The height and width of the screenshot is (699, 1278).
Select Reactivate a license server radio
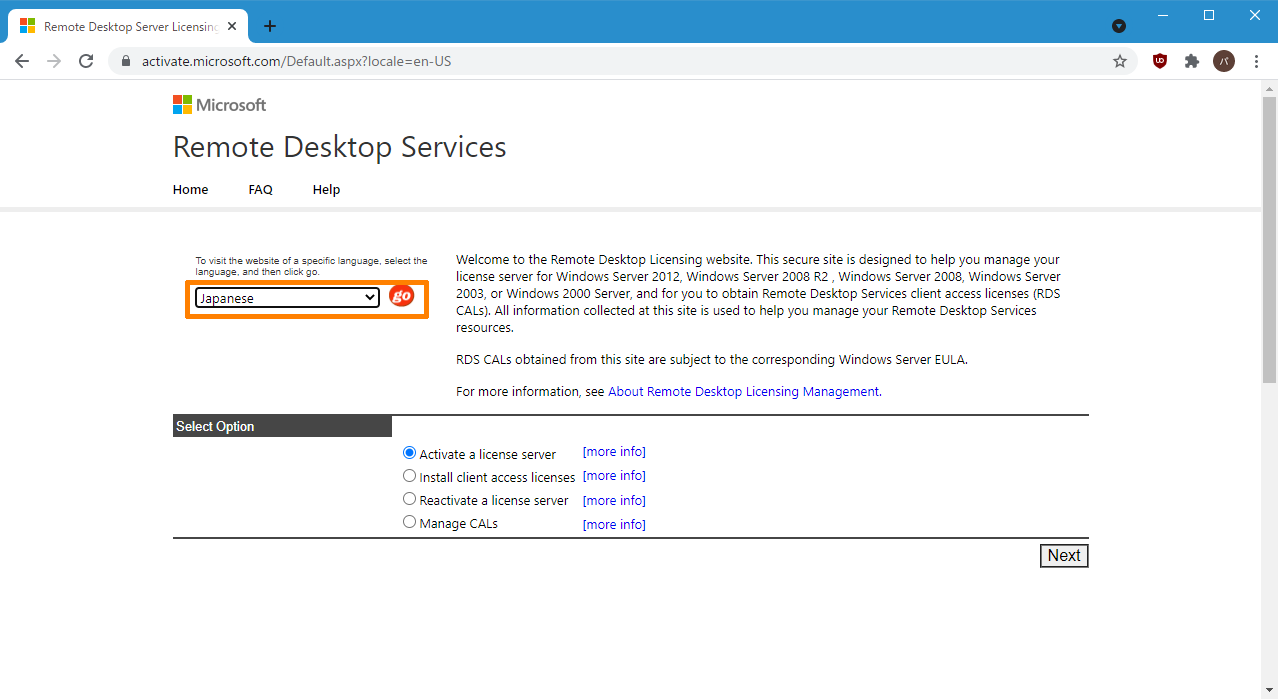(x=409, y=499)
